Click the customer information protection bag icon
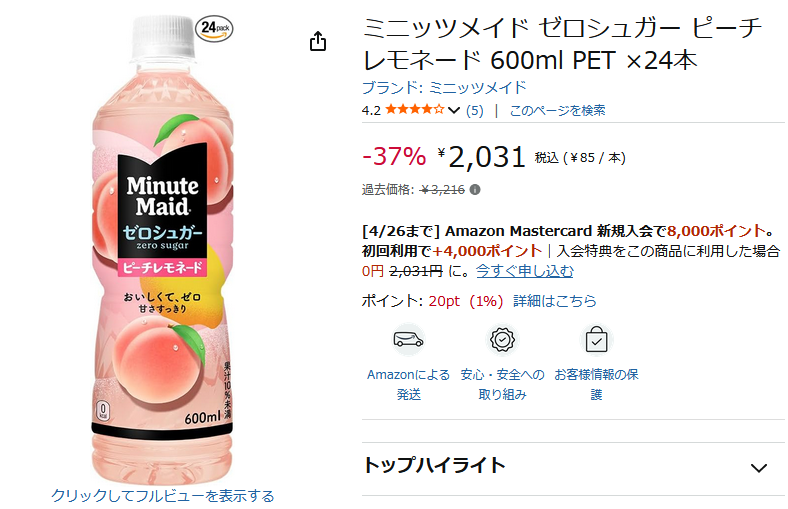The width and height of the screenshot is (788, 509). coord(596,340)
